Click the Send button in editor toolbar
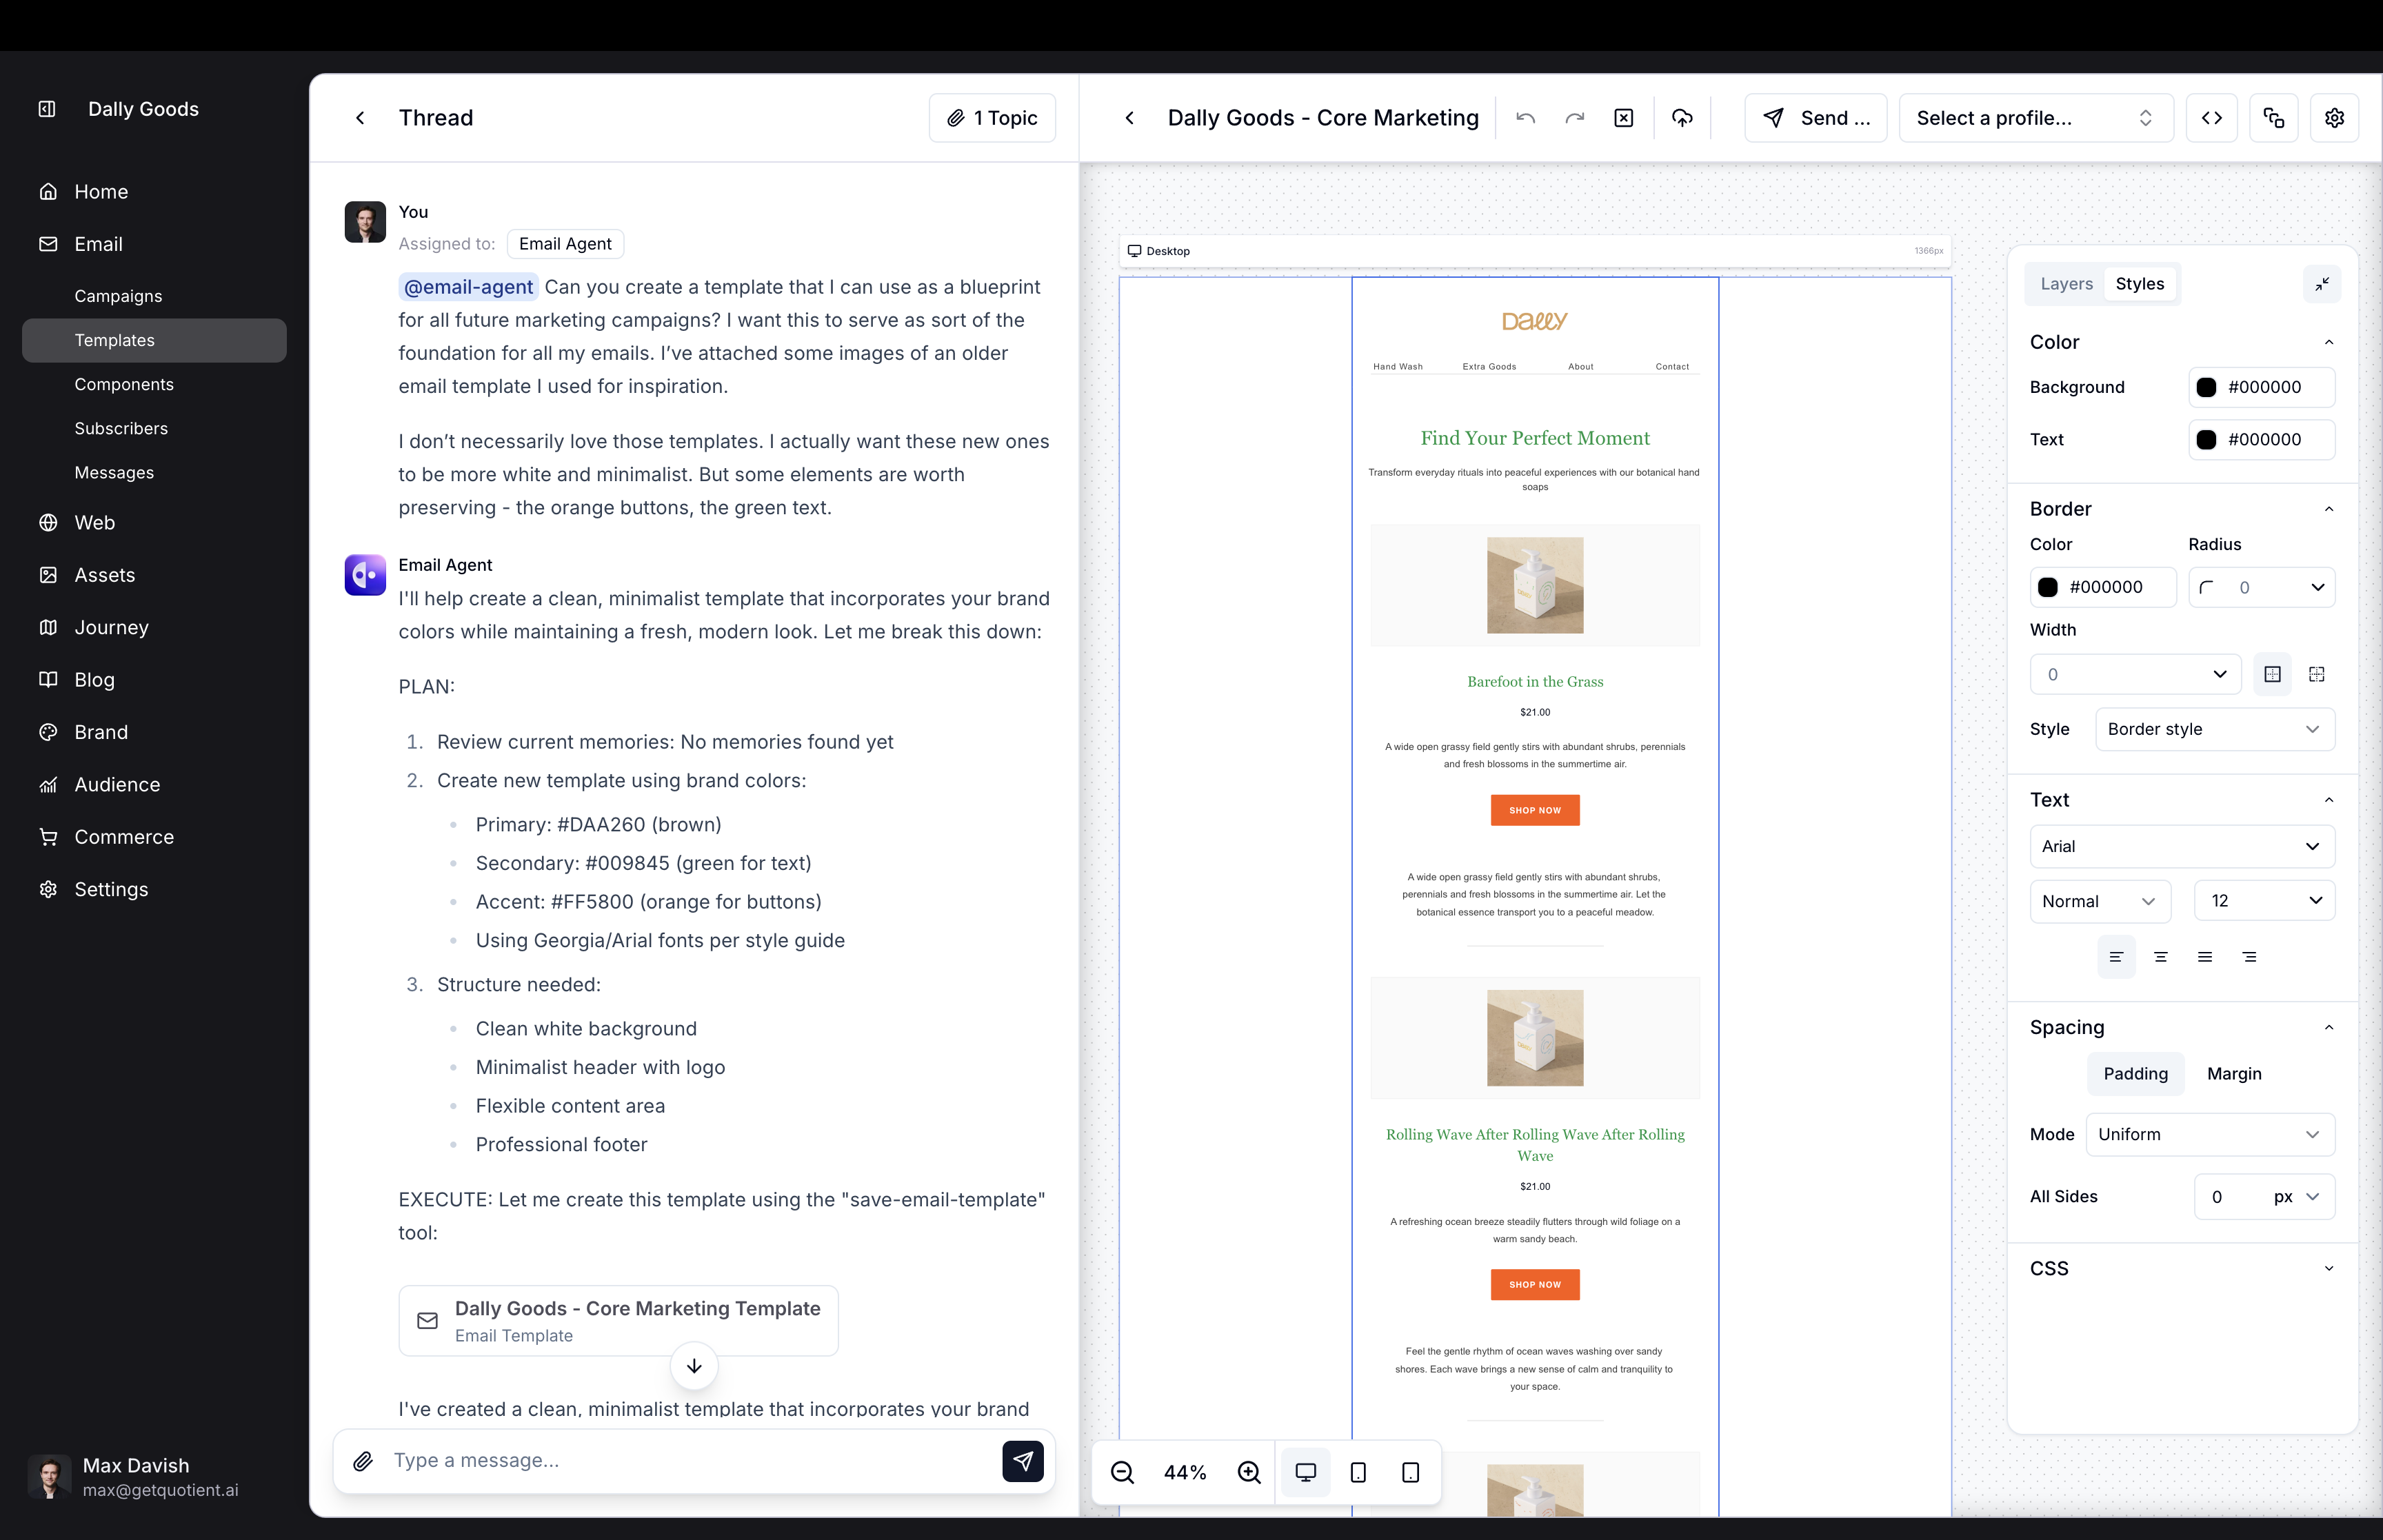Image resolution: width=2383 pixels, height=1540 pixels. [x=1816, y=118]
